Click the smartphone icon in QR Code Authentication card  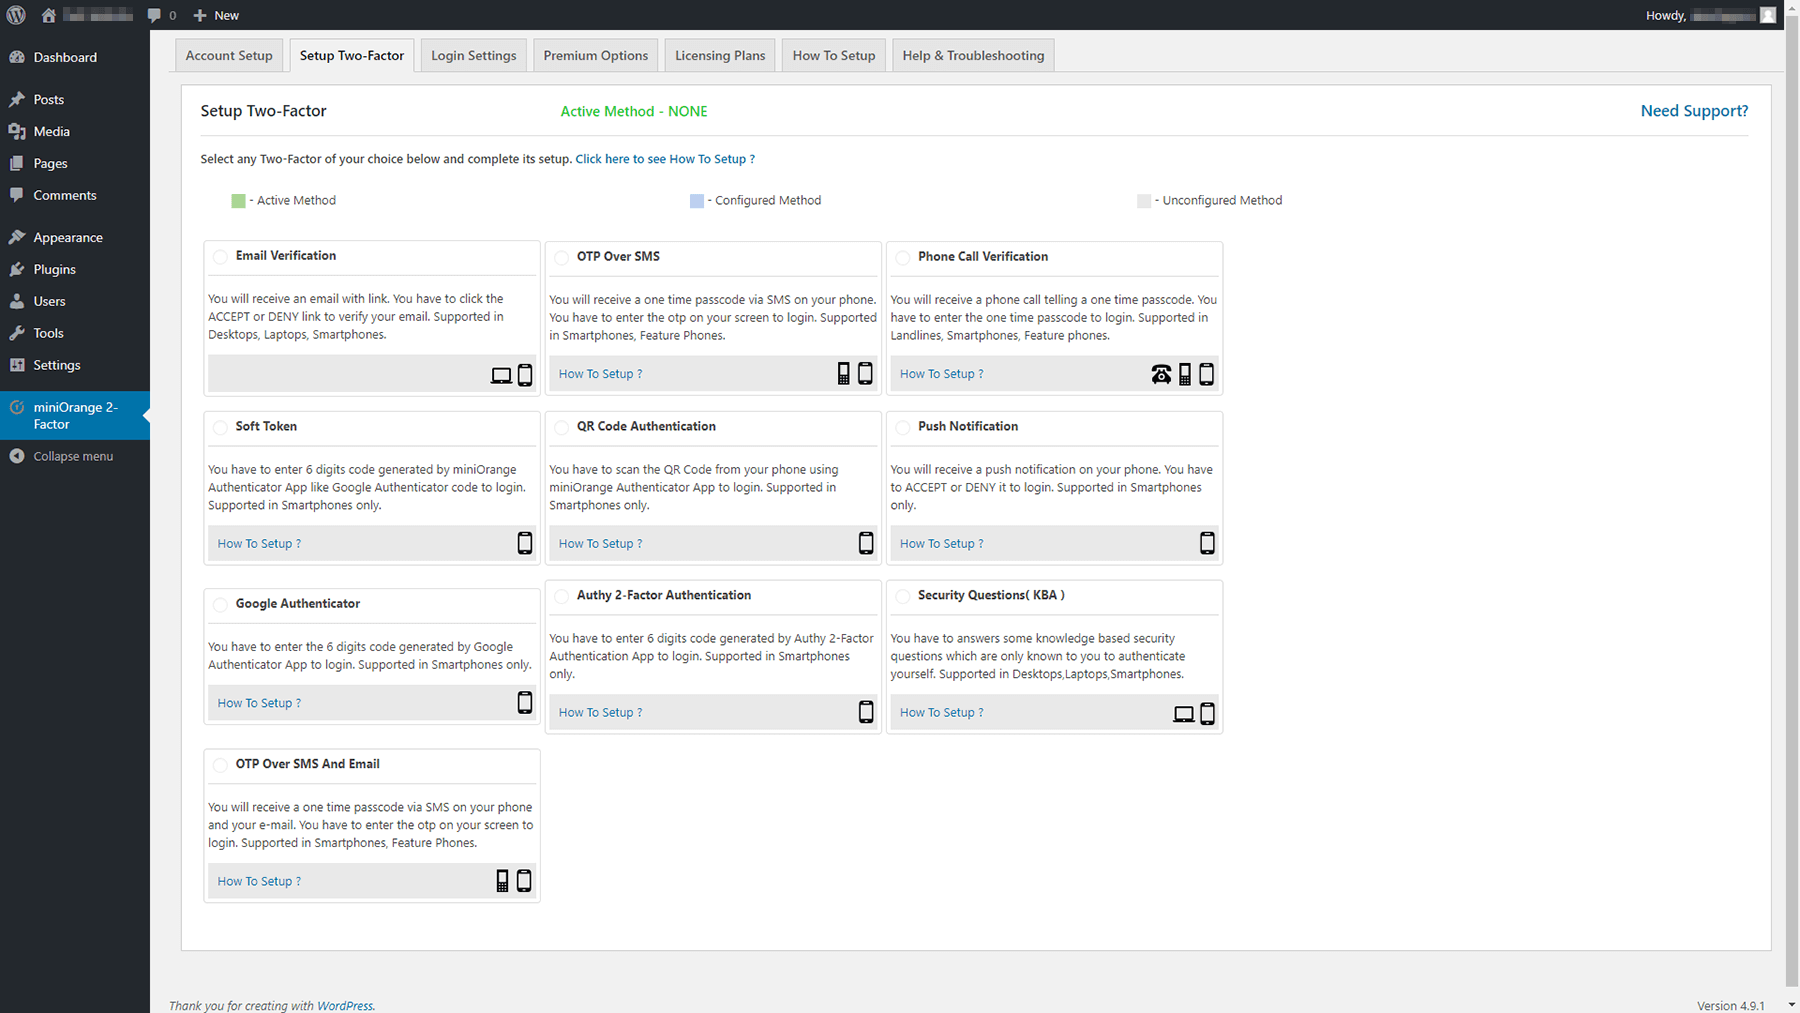click(866, 543)
